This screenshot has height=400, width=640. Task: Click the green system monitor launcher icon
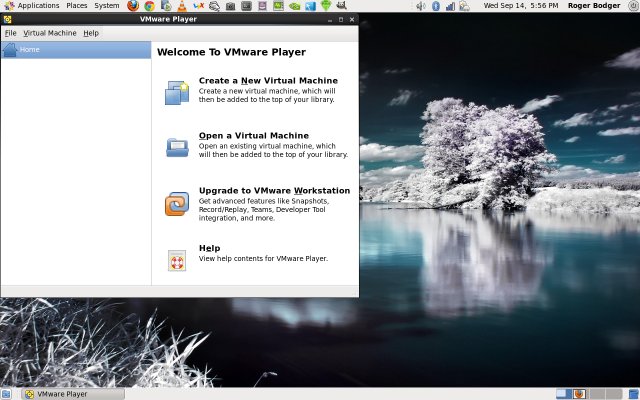(x=278, y=6)
